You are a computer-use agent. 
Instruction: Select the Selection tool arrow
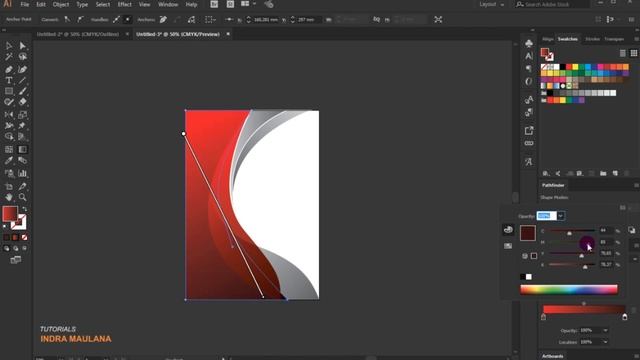(x=9, y=45)
